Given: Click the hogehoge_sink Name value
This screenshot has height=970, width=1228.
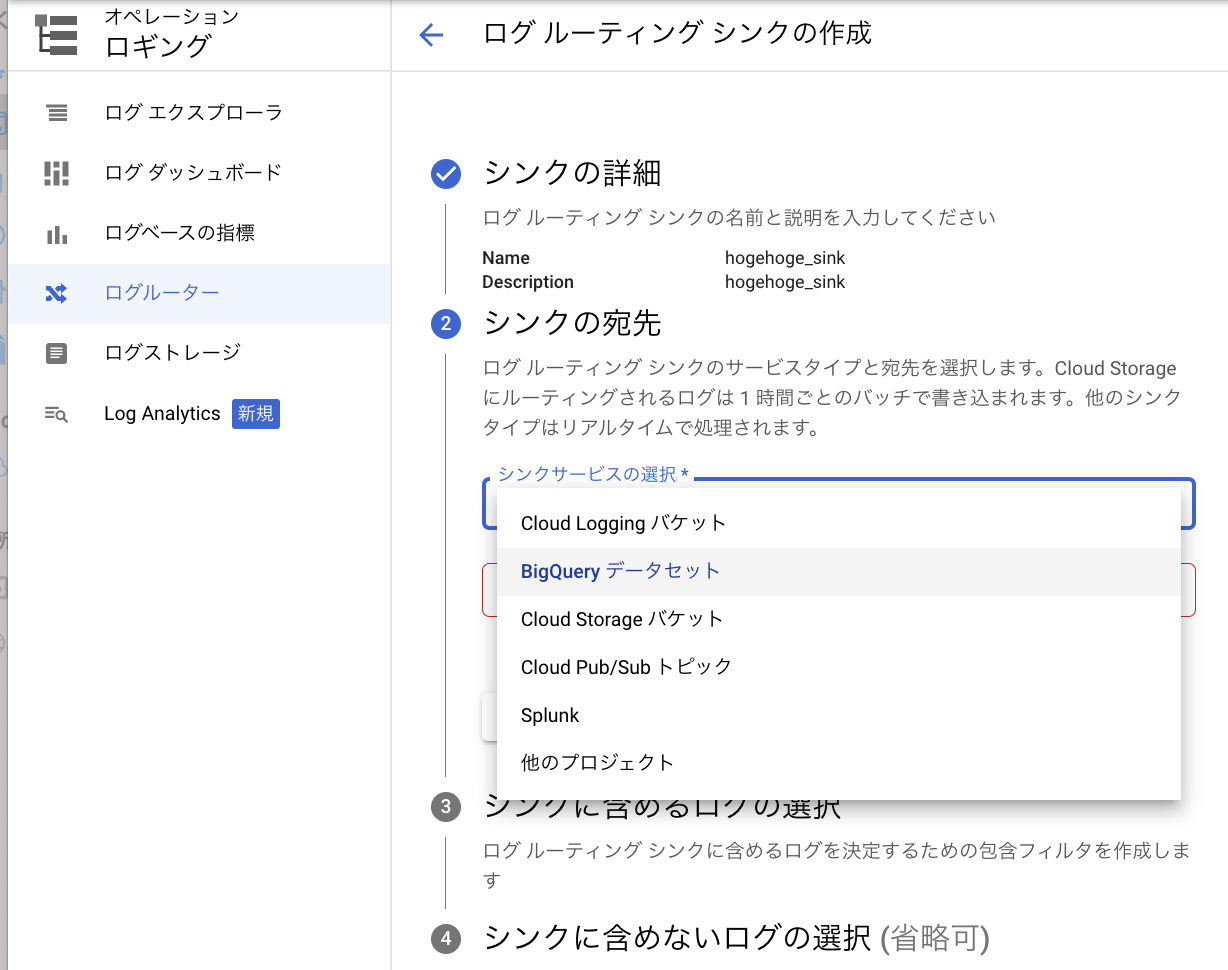Looking at the screenshot, I should click(785, 258).
